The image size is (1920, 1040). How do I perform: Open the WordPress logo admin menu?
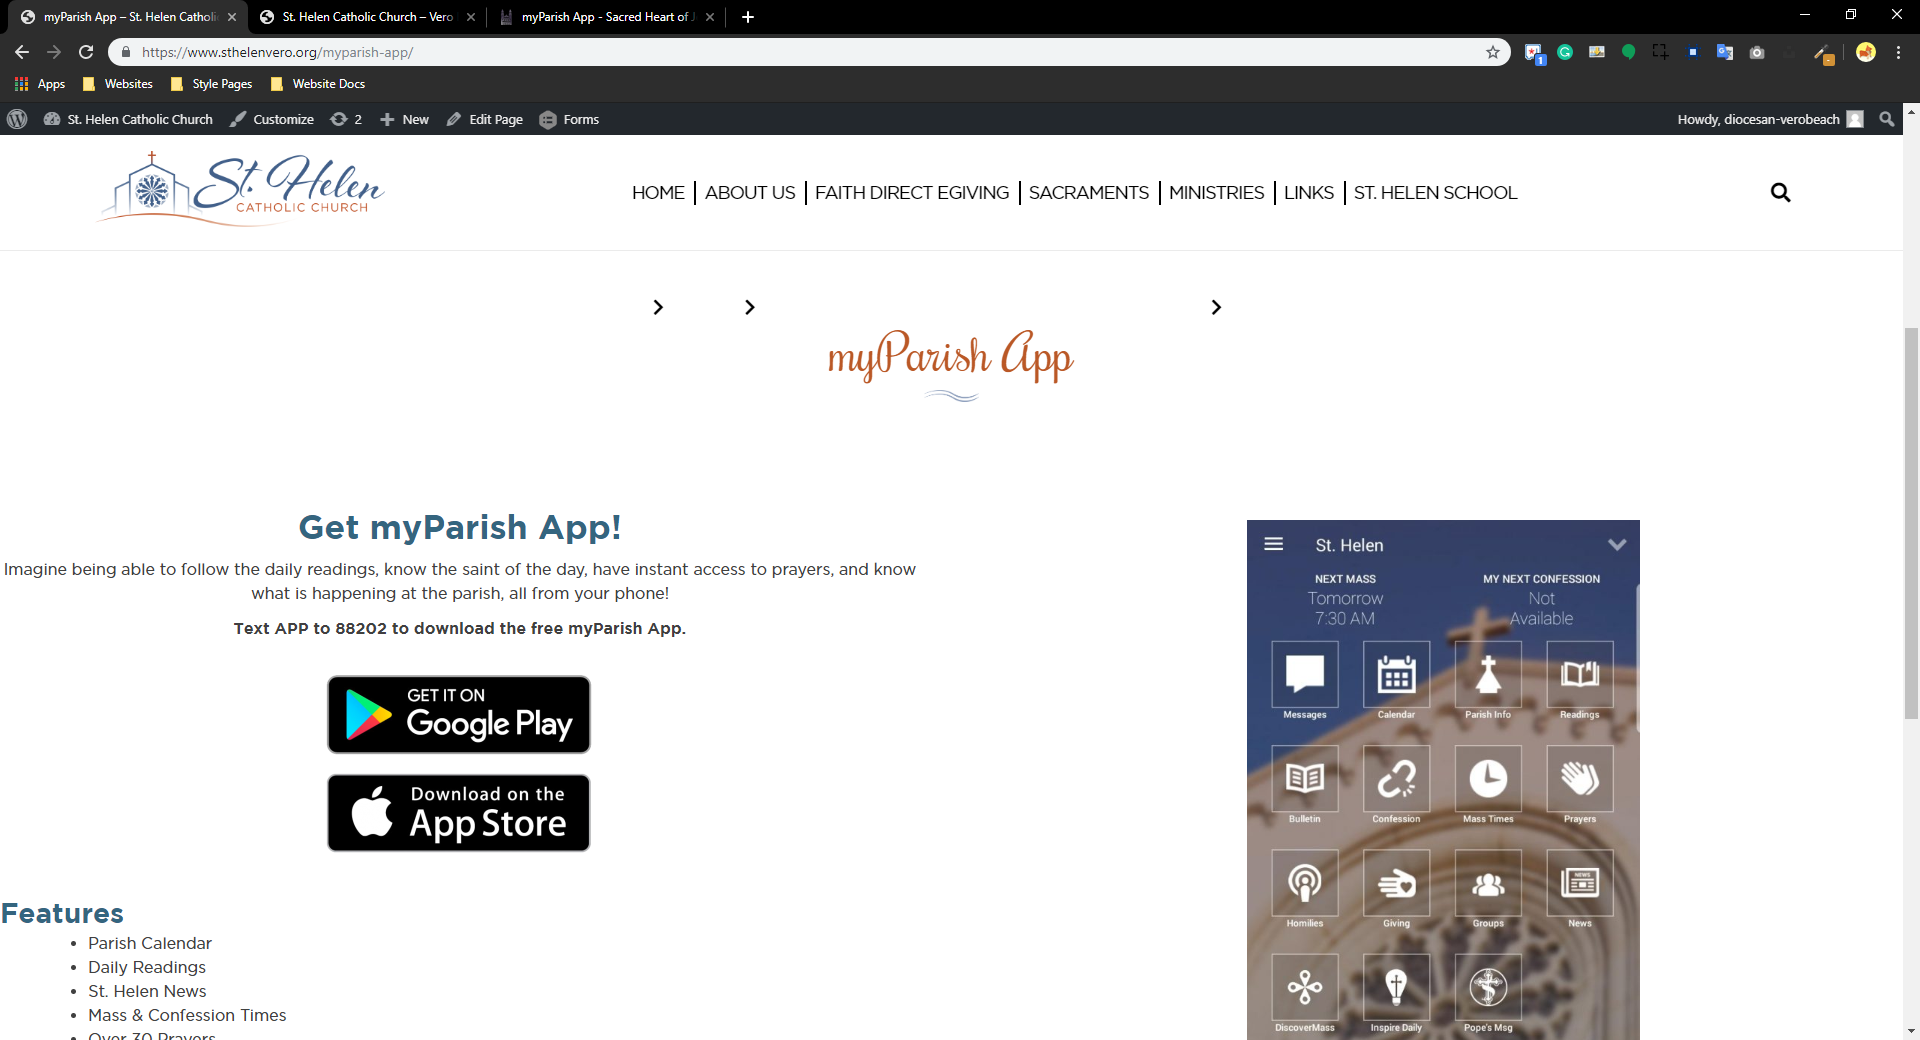(x=17, y=119)
